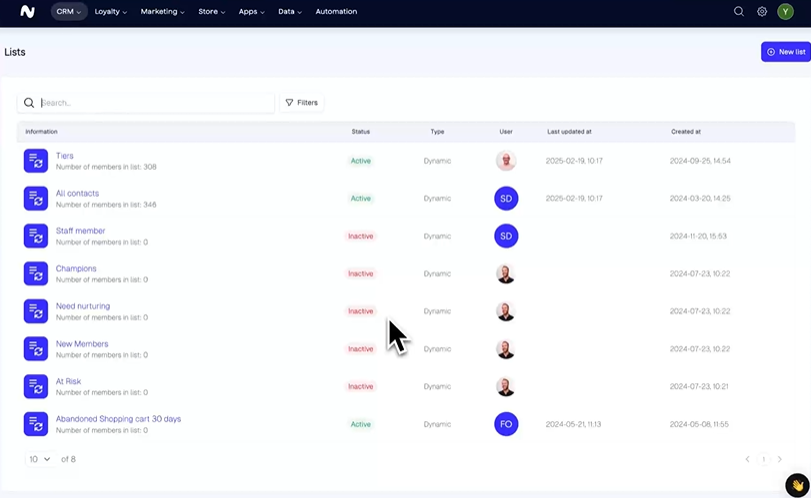Click user photo in the Tiers row
This screenshot has height=498, width=811.
point(506,161)
